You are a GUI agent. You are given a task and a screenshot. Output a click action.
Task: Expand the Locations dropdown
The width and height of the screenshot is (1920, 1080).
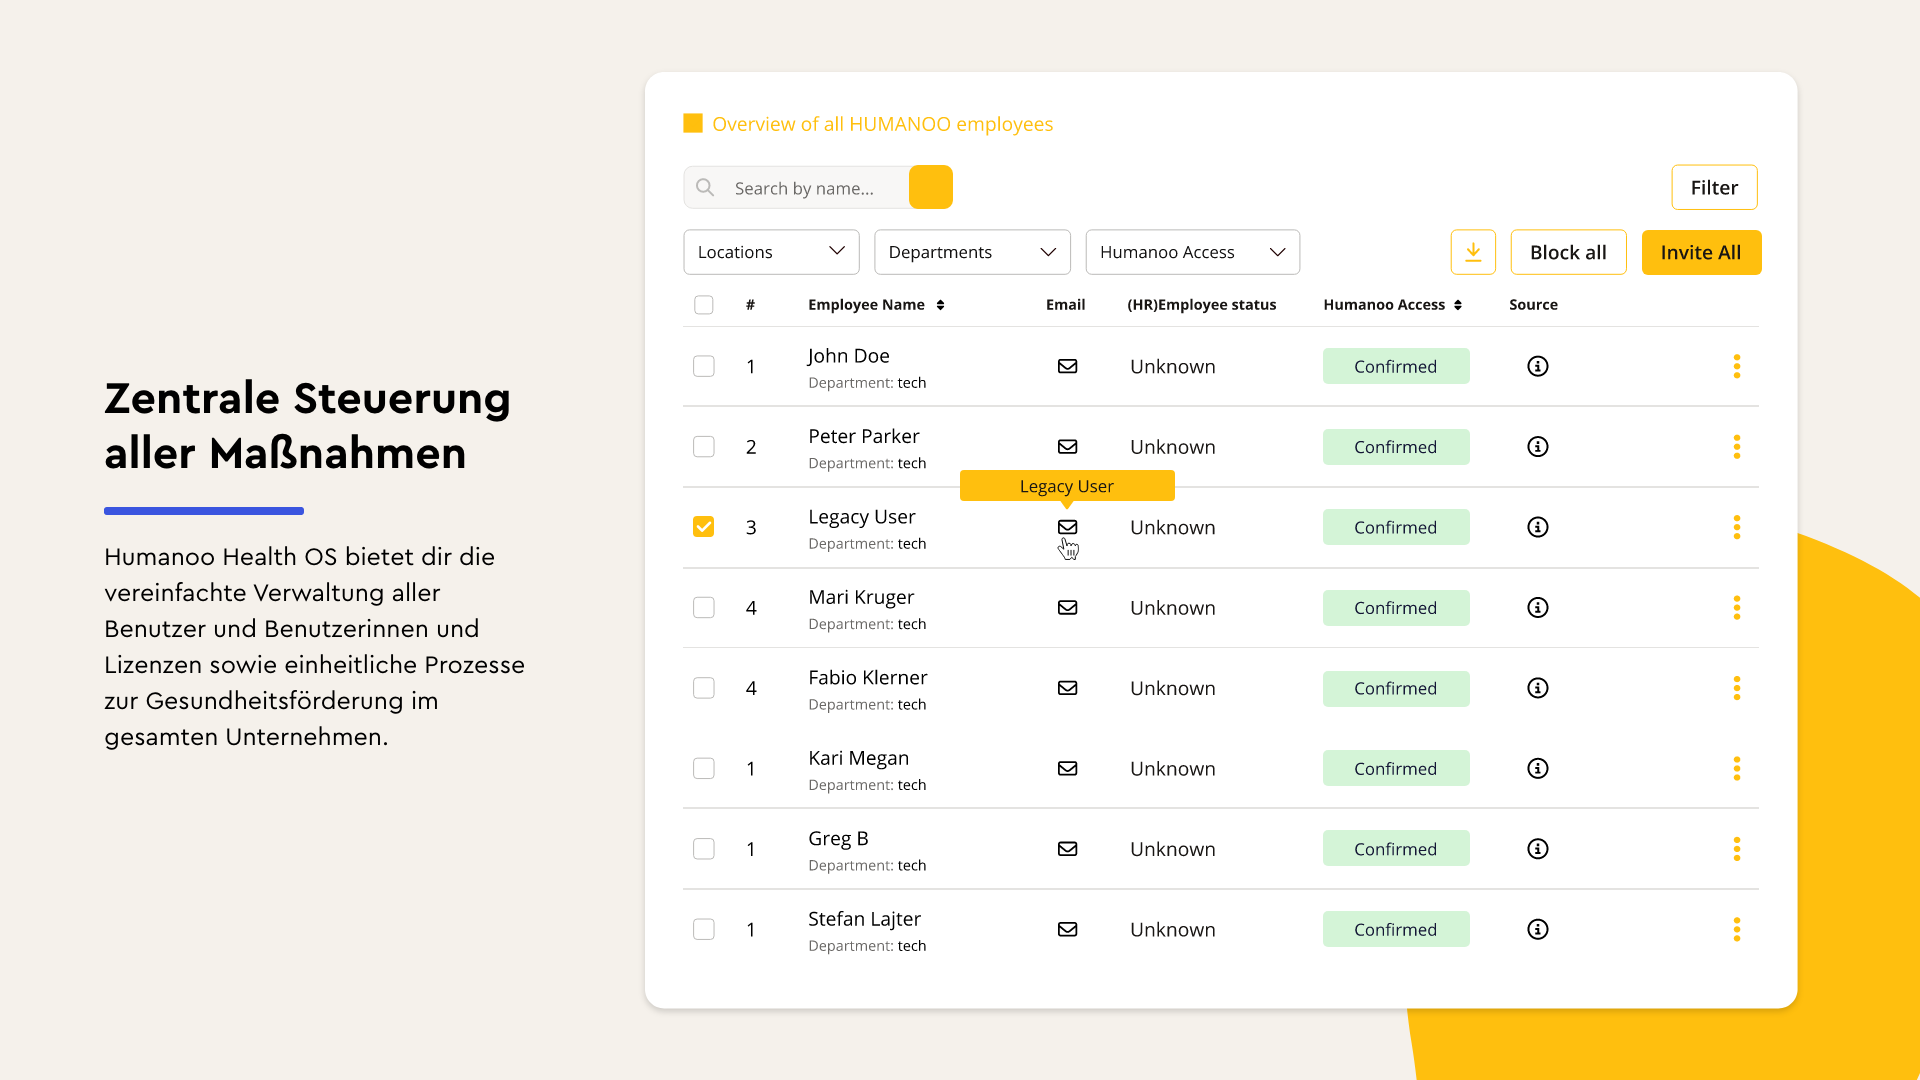[771, 252]
